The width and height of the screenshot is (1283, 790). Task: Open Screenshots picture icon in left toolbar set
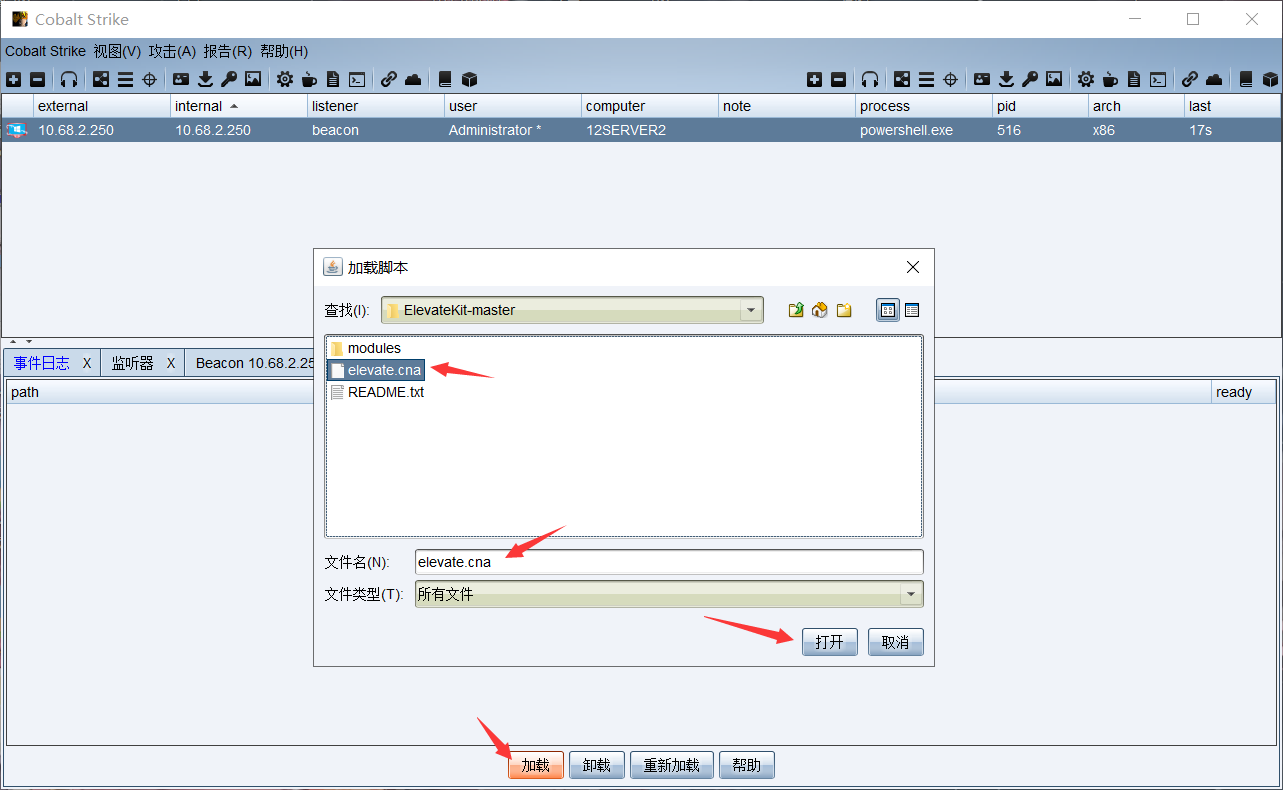[x=253, y=79]
